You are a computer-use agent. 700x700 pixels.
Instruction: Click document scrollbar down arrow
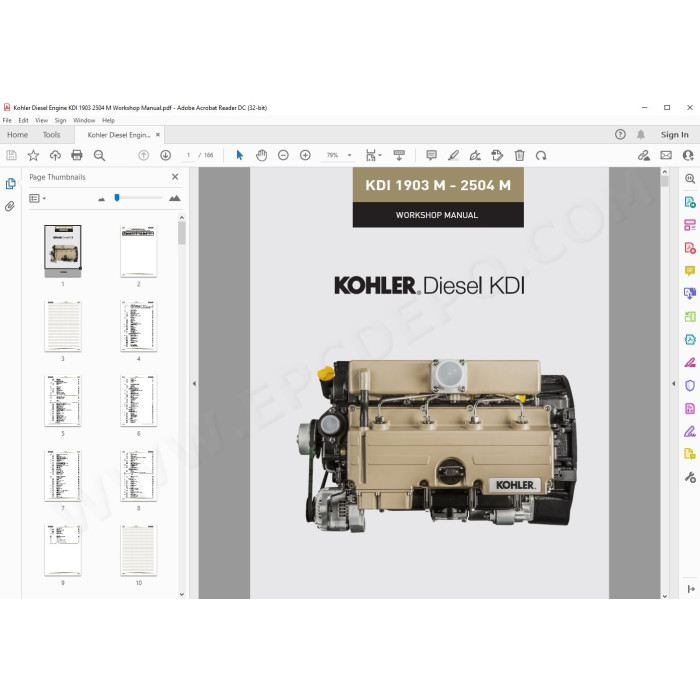pyautogui.click(x=665, y=596)
